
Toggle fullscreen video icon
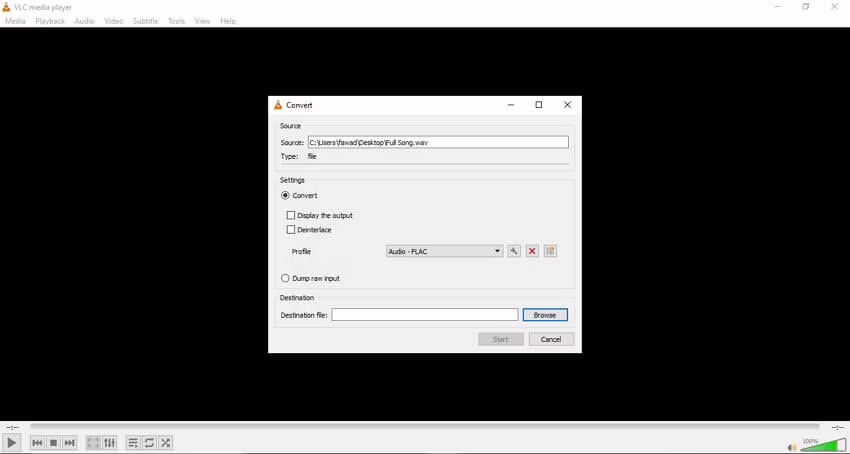point(93,443)
